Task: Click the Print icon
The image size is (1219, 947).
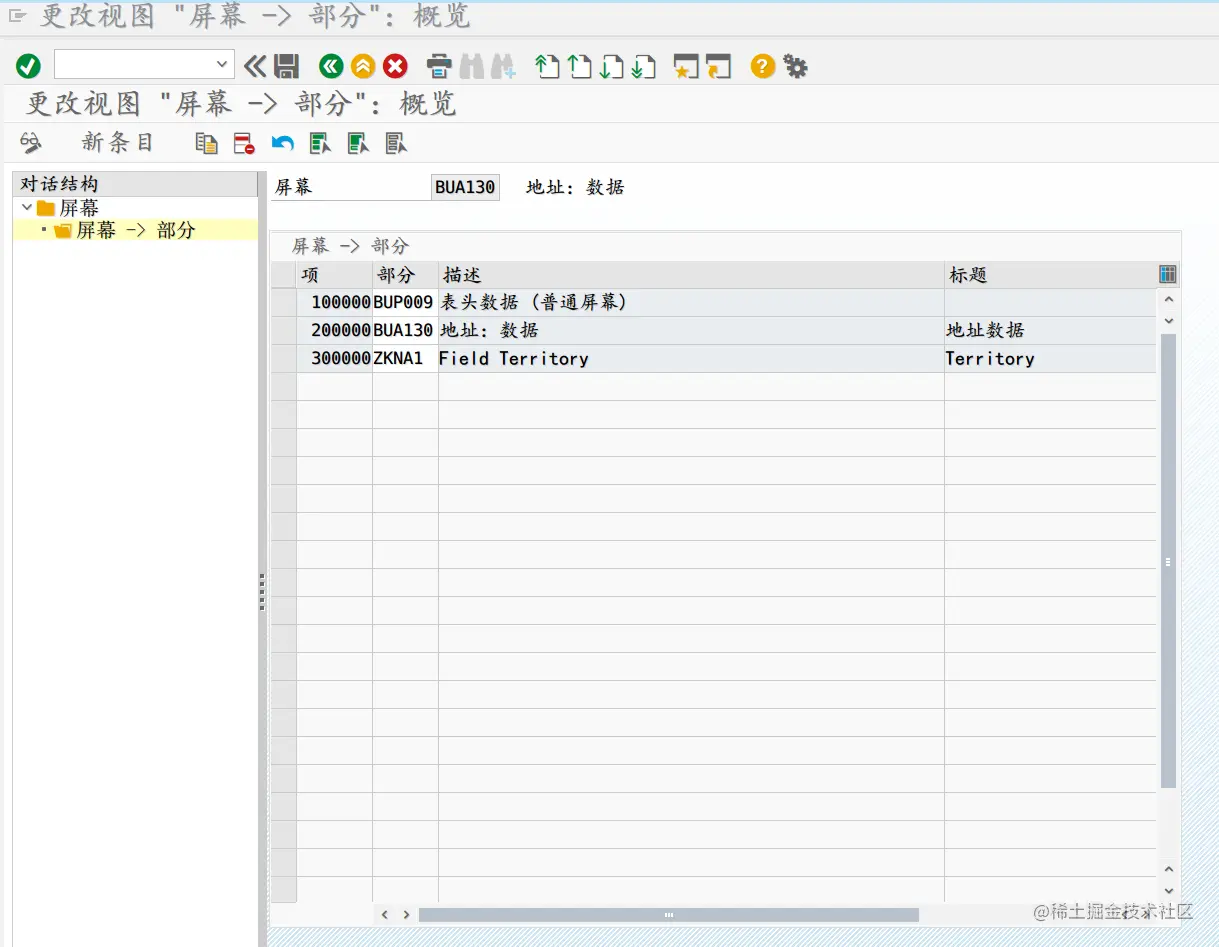Action: (x=439, y=67)
